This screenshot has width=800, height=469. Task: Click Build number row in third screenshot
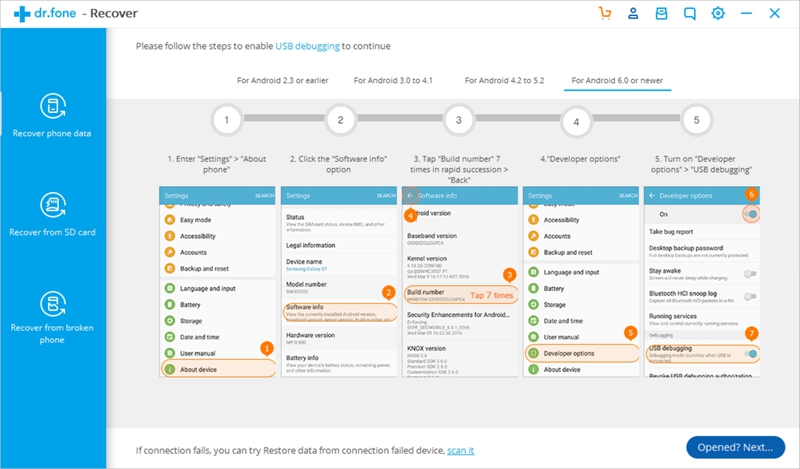click(461, 294)
